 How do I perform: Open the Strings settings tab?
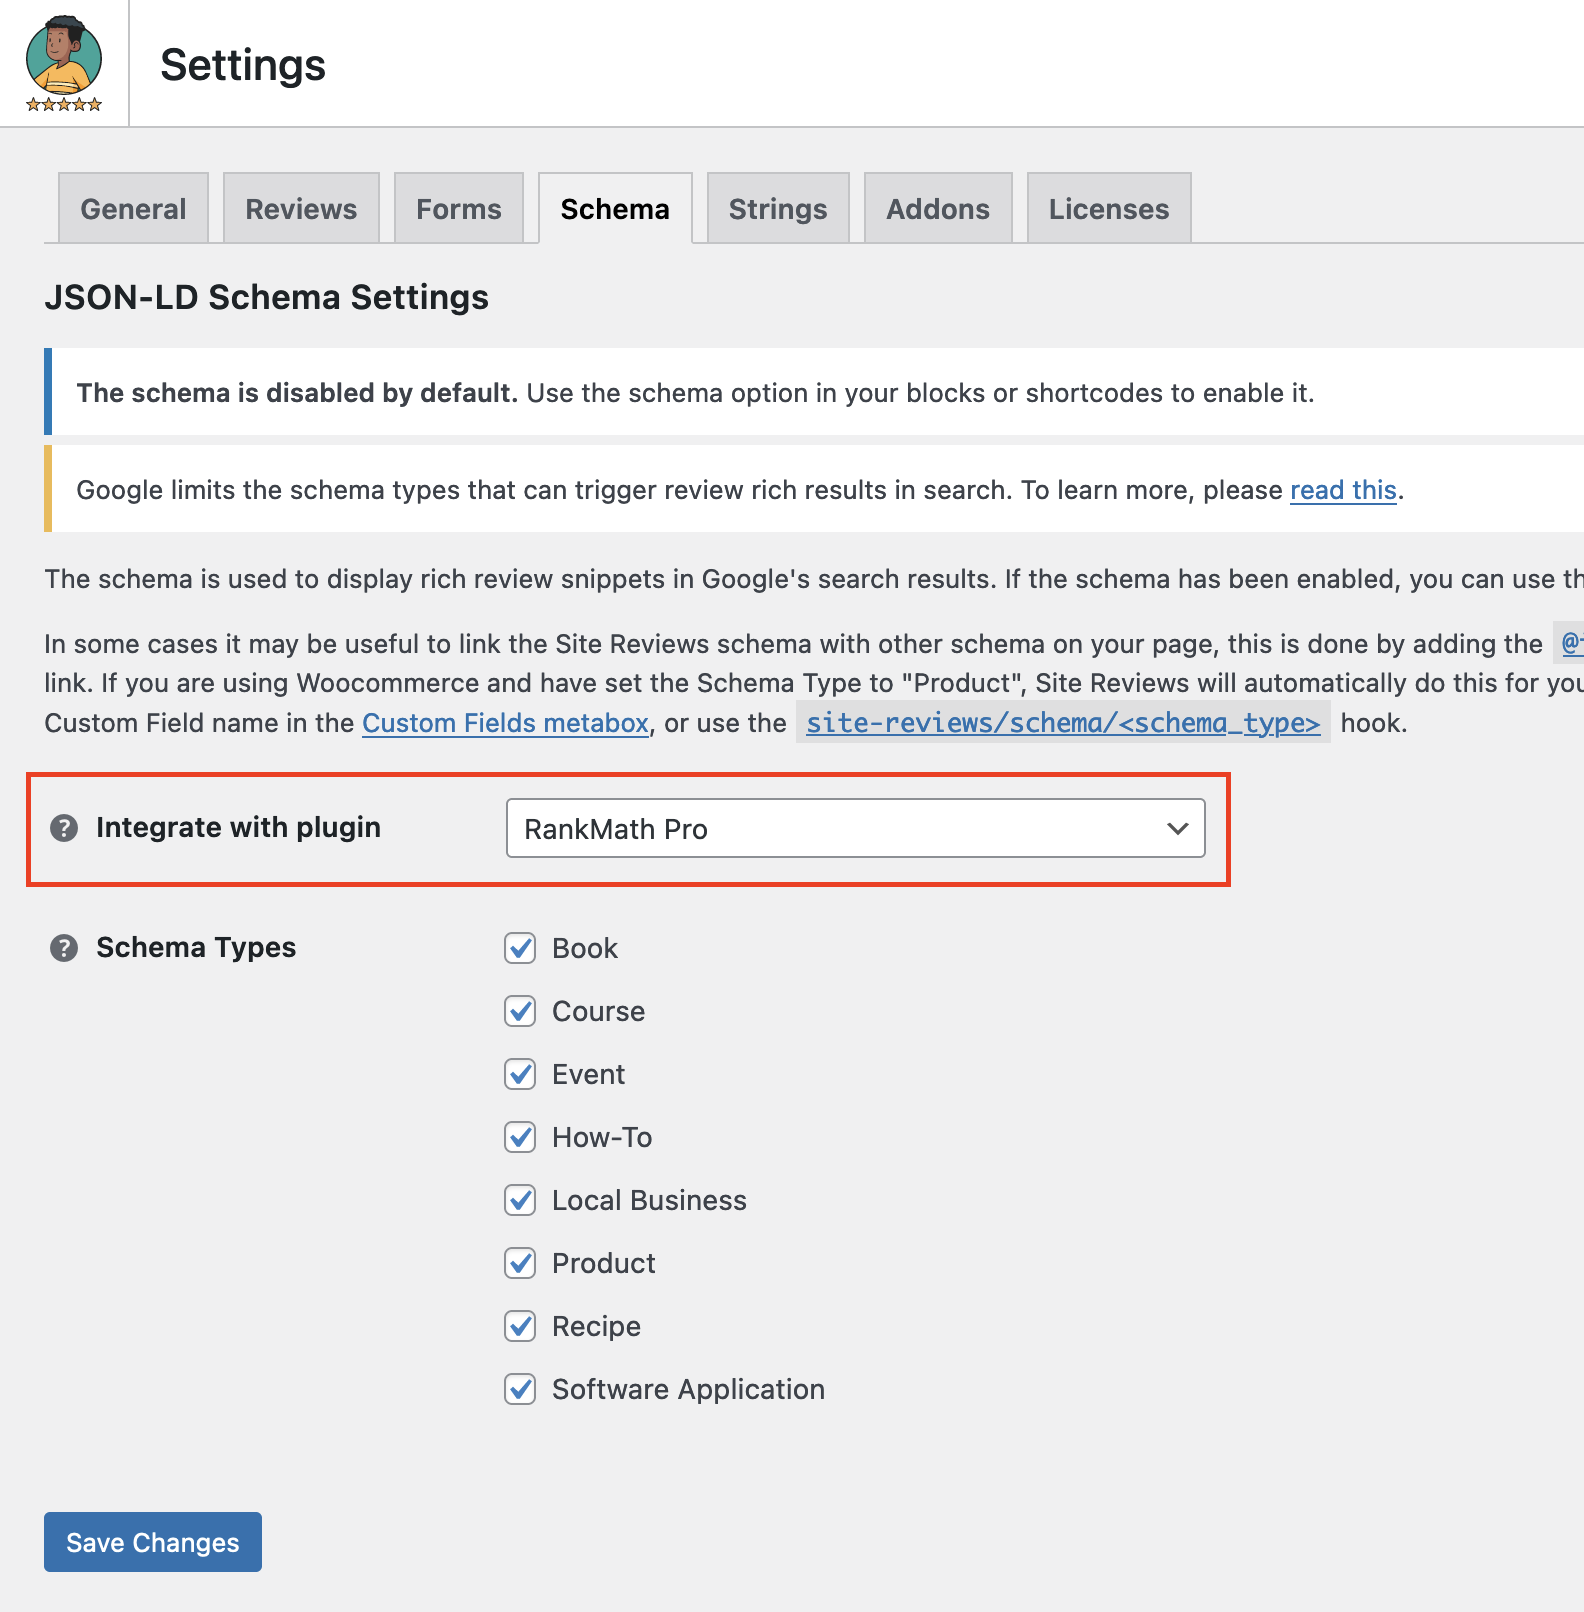[778, 209]
